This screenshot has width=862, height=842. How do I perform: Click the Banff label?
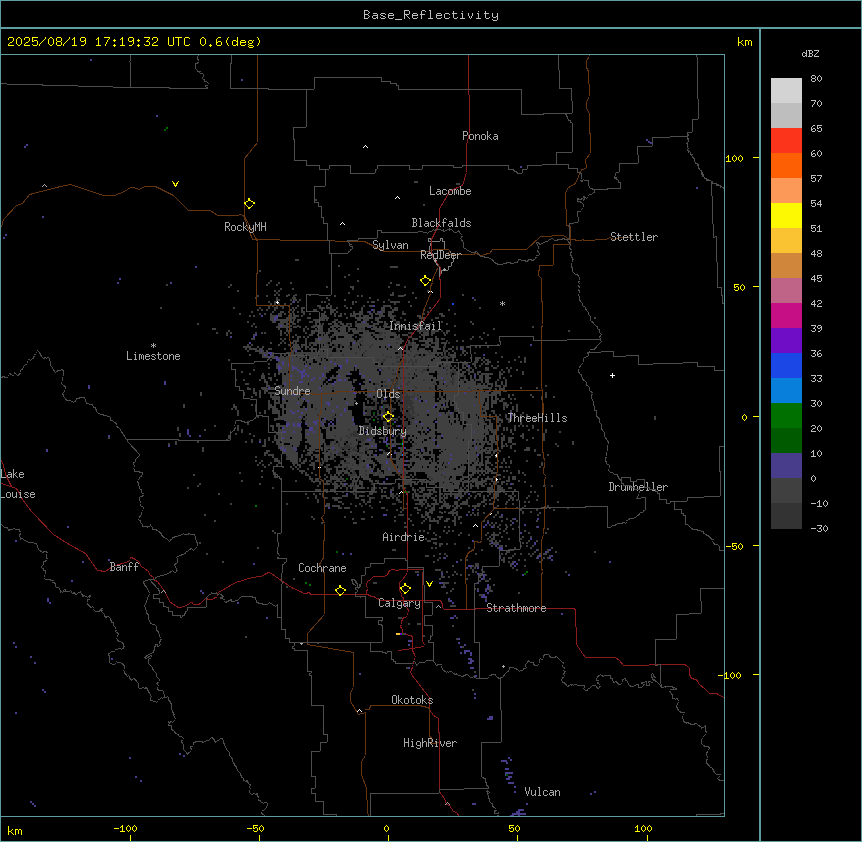pos(124,567)
